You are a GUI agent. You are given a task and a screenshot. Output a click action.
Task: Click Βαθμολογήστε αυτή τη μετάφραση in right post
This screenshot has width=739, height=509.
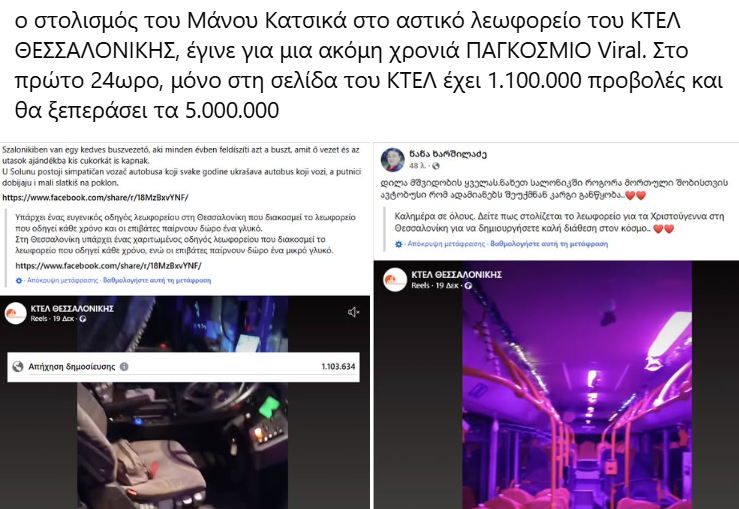(x=549, y=244)
